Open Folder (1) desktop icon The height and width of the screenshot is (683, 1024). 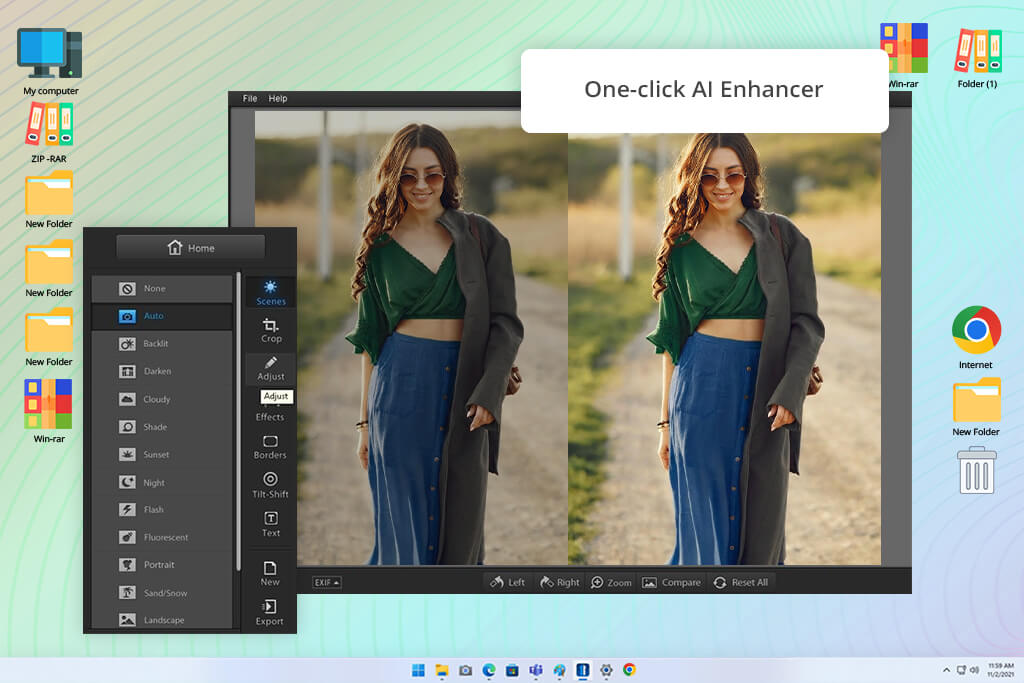[978, 58]
